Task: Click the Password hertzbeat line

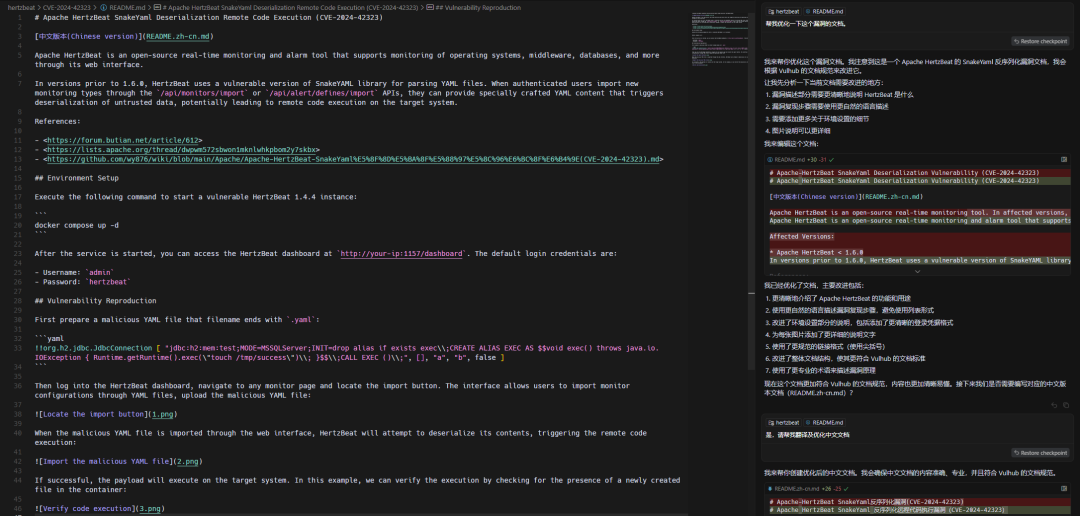Action: pyautogui.click(x=83, y=282)
